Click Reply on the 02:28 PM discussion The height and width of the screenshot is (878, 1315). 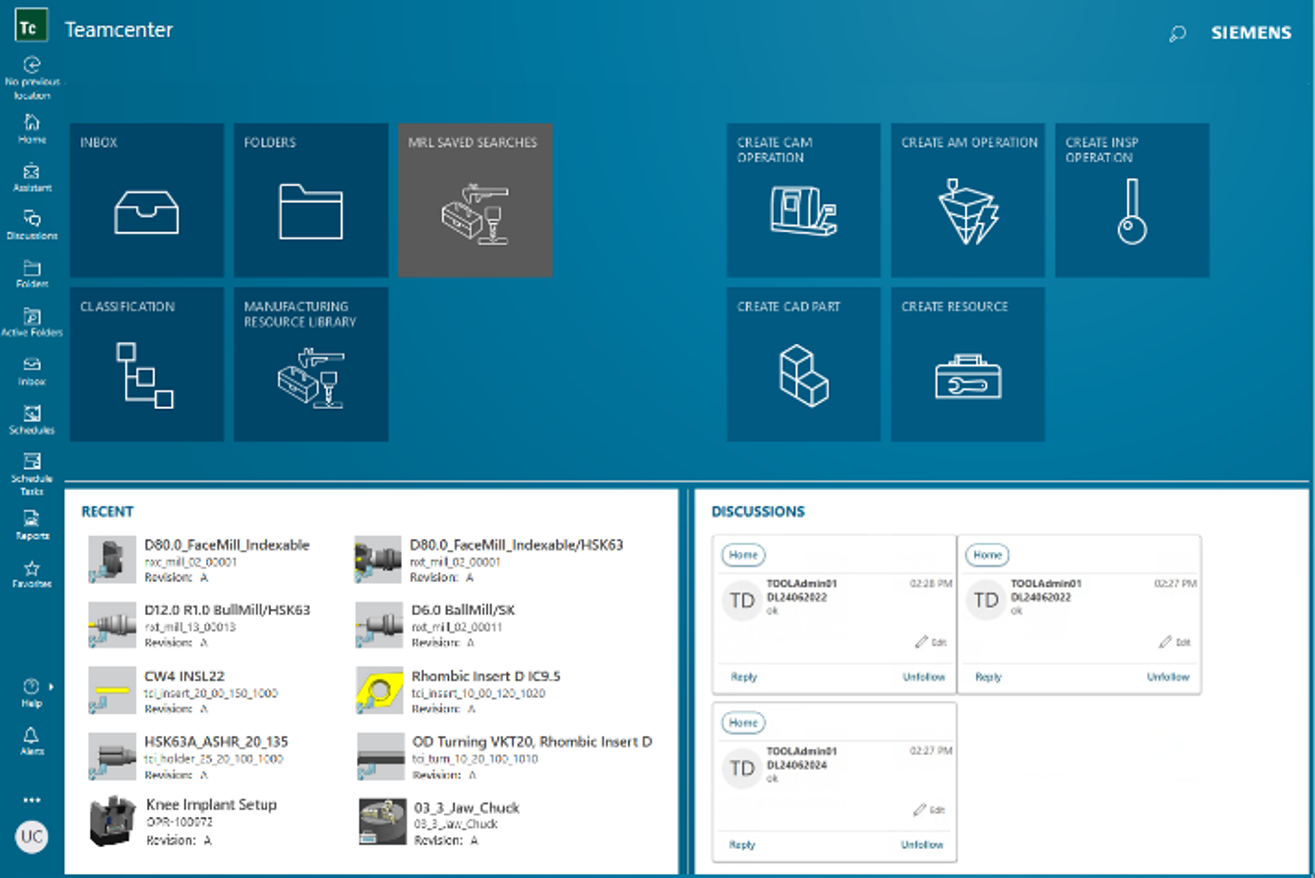pyautogui.click(x=743, y=677)
